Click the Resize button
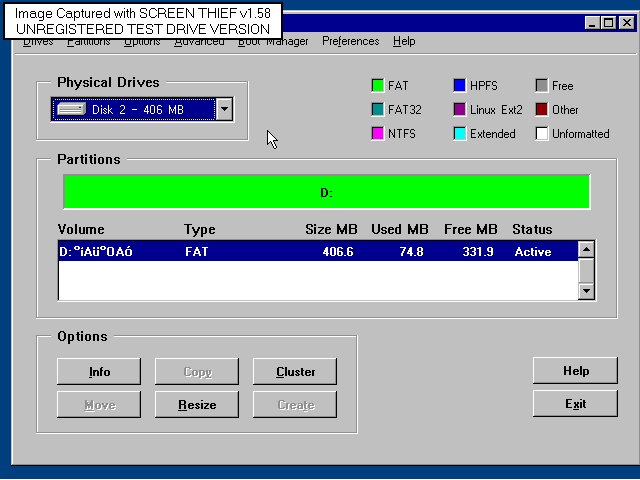 tap(197, 404)
